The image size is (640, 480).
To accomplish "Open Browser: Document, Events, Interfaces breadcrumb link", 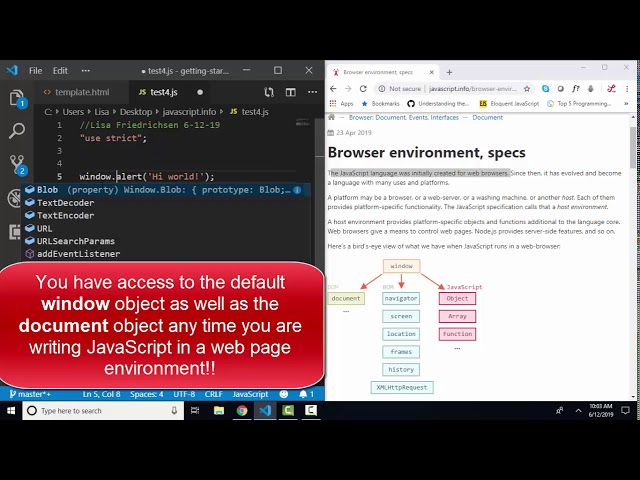I will pos(404,118).
